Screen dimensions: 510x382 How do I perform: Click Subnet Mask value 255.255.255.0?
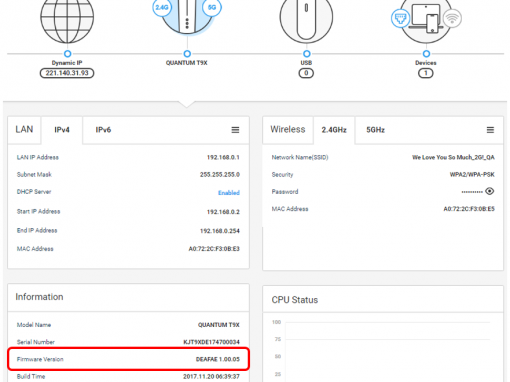[220, 175]
